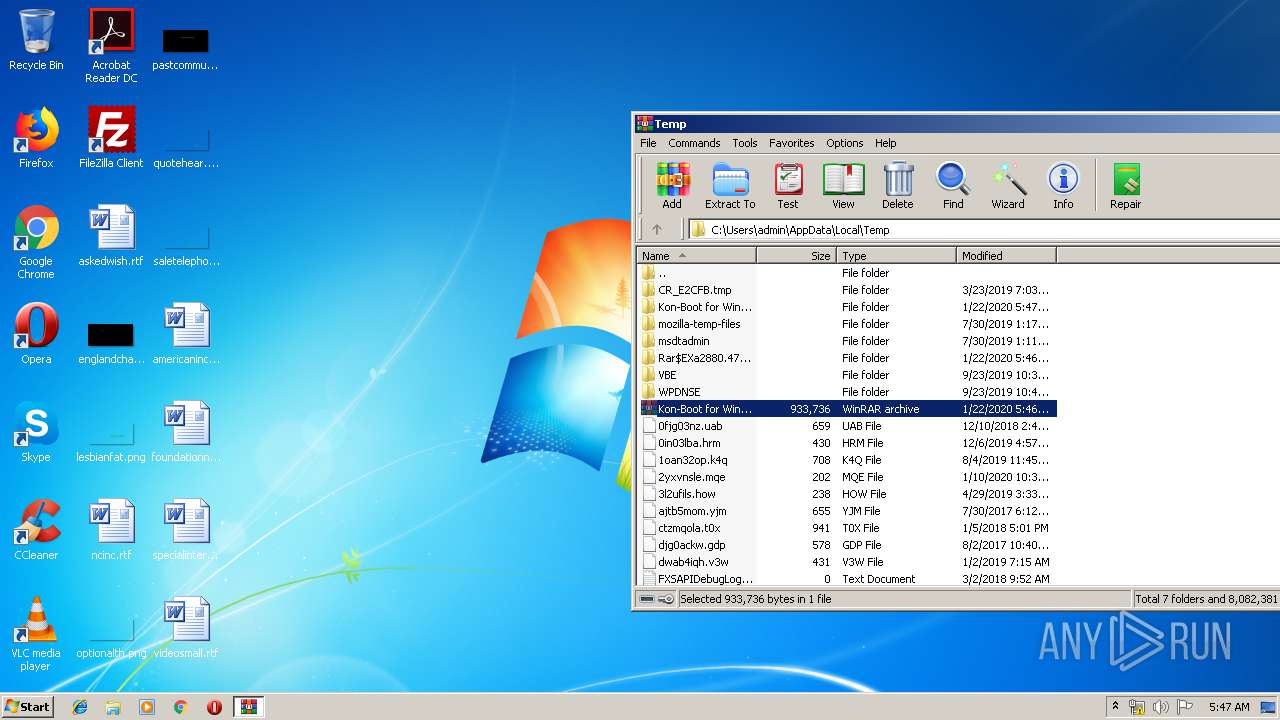This screenshot has height=720, width=1280.
Task: Select the 0fjg03nz.uab file
Action: point(847,426)
